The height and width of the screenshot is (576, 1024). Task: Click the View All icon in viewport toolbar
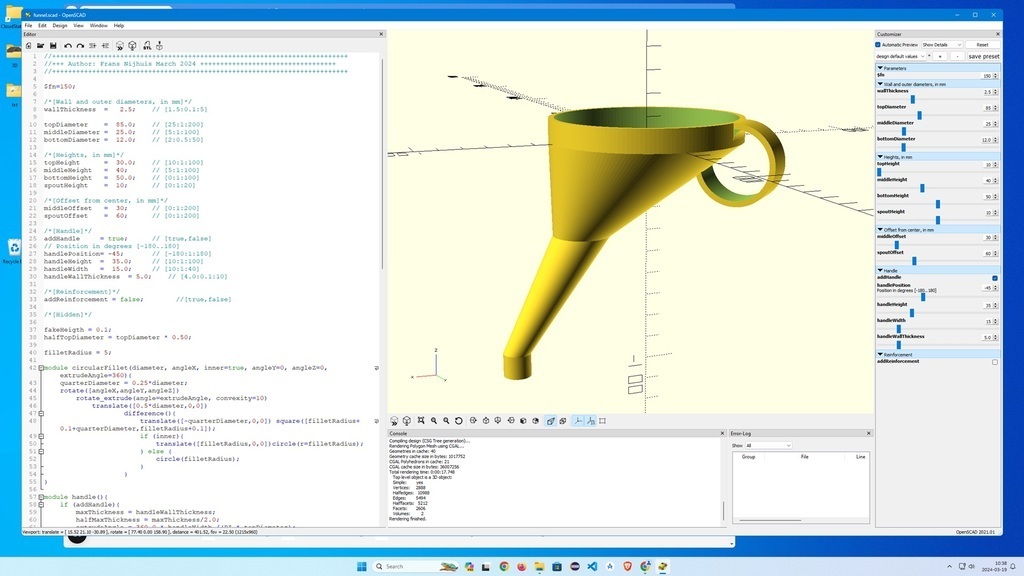tap(421, 421)
